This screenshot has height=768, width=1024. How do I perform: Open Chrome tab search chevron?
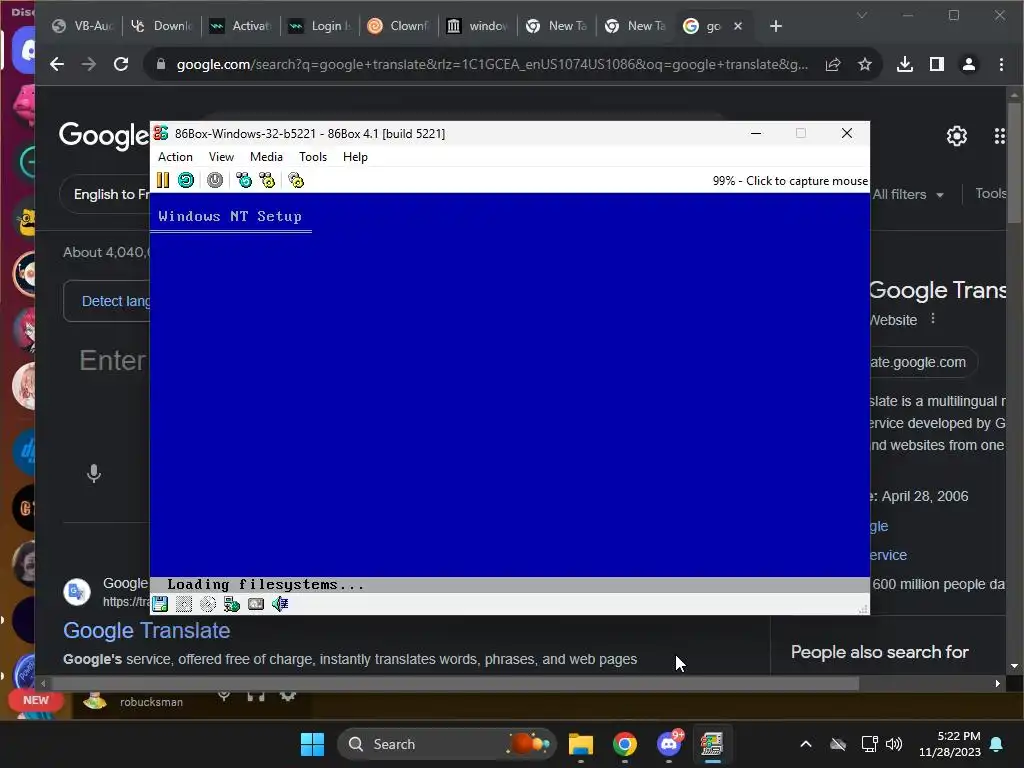tap(862, 15)
